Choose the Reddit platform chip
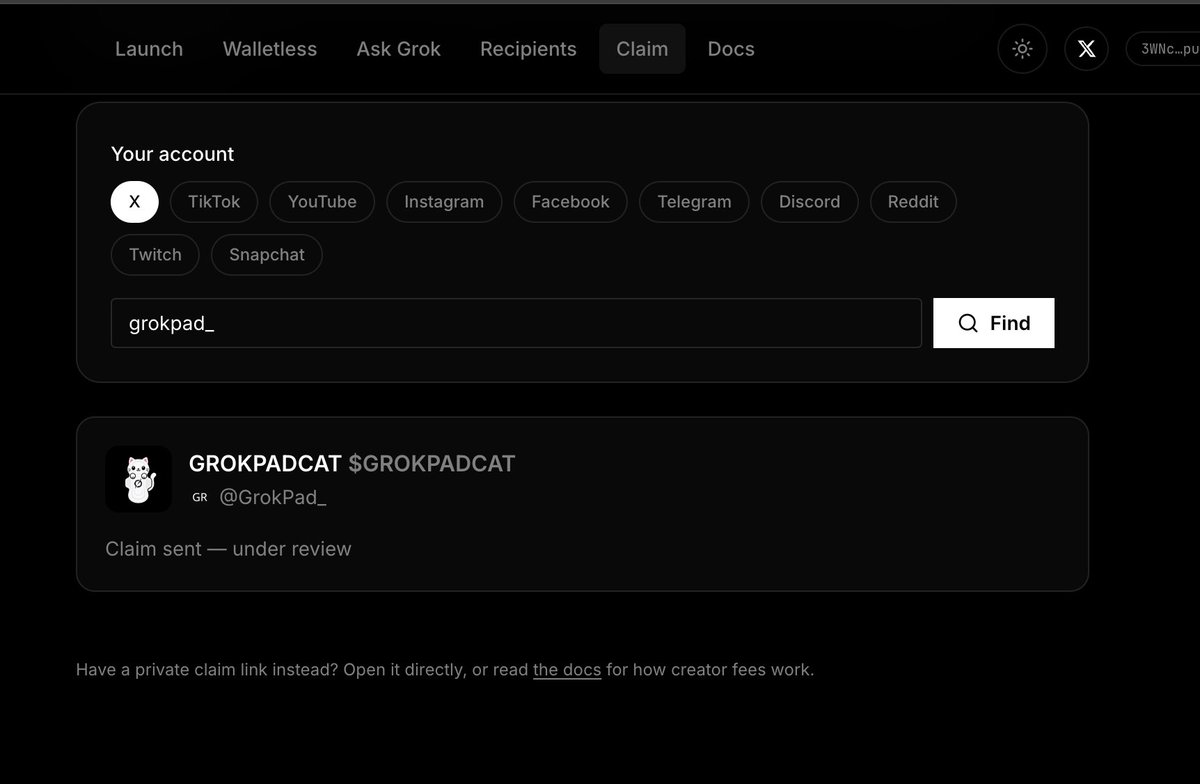This screenshot has height=784, width=1200. pos(913,202)
